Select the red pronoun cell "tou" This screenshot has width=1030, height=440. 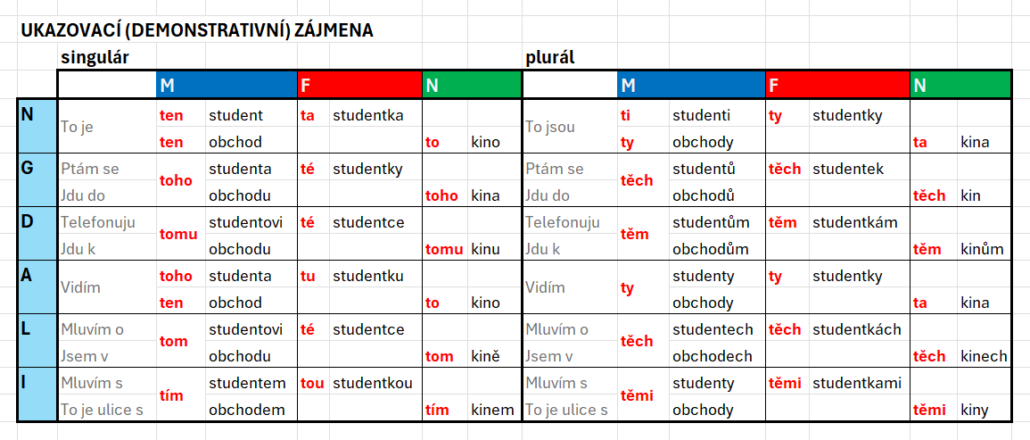pyautogui.click(x=313, y=383)
